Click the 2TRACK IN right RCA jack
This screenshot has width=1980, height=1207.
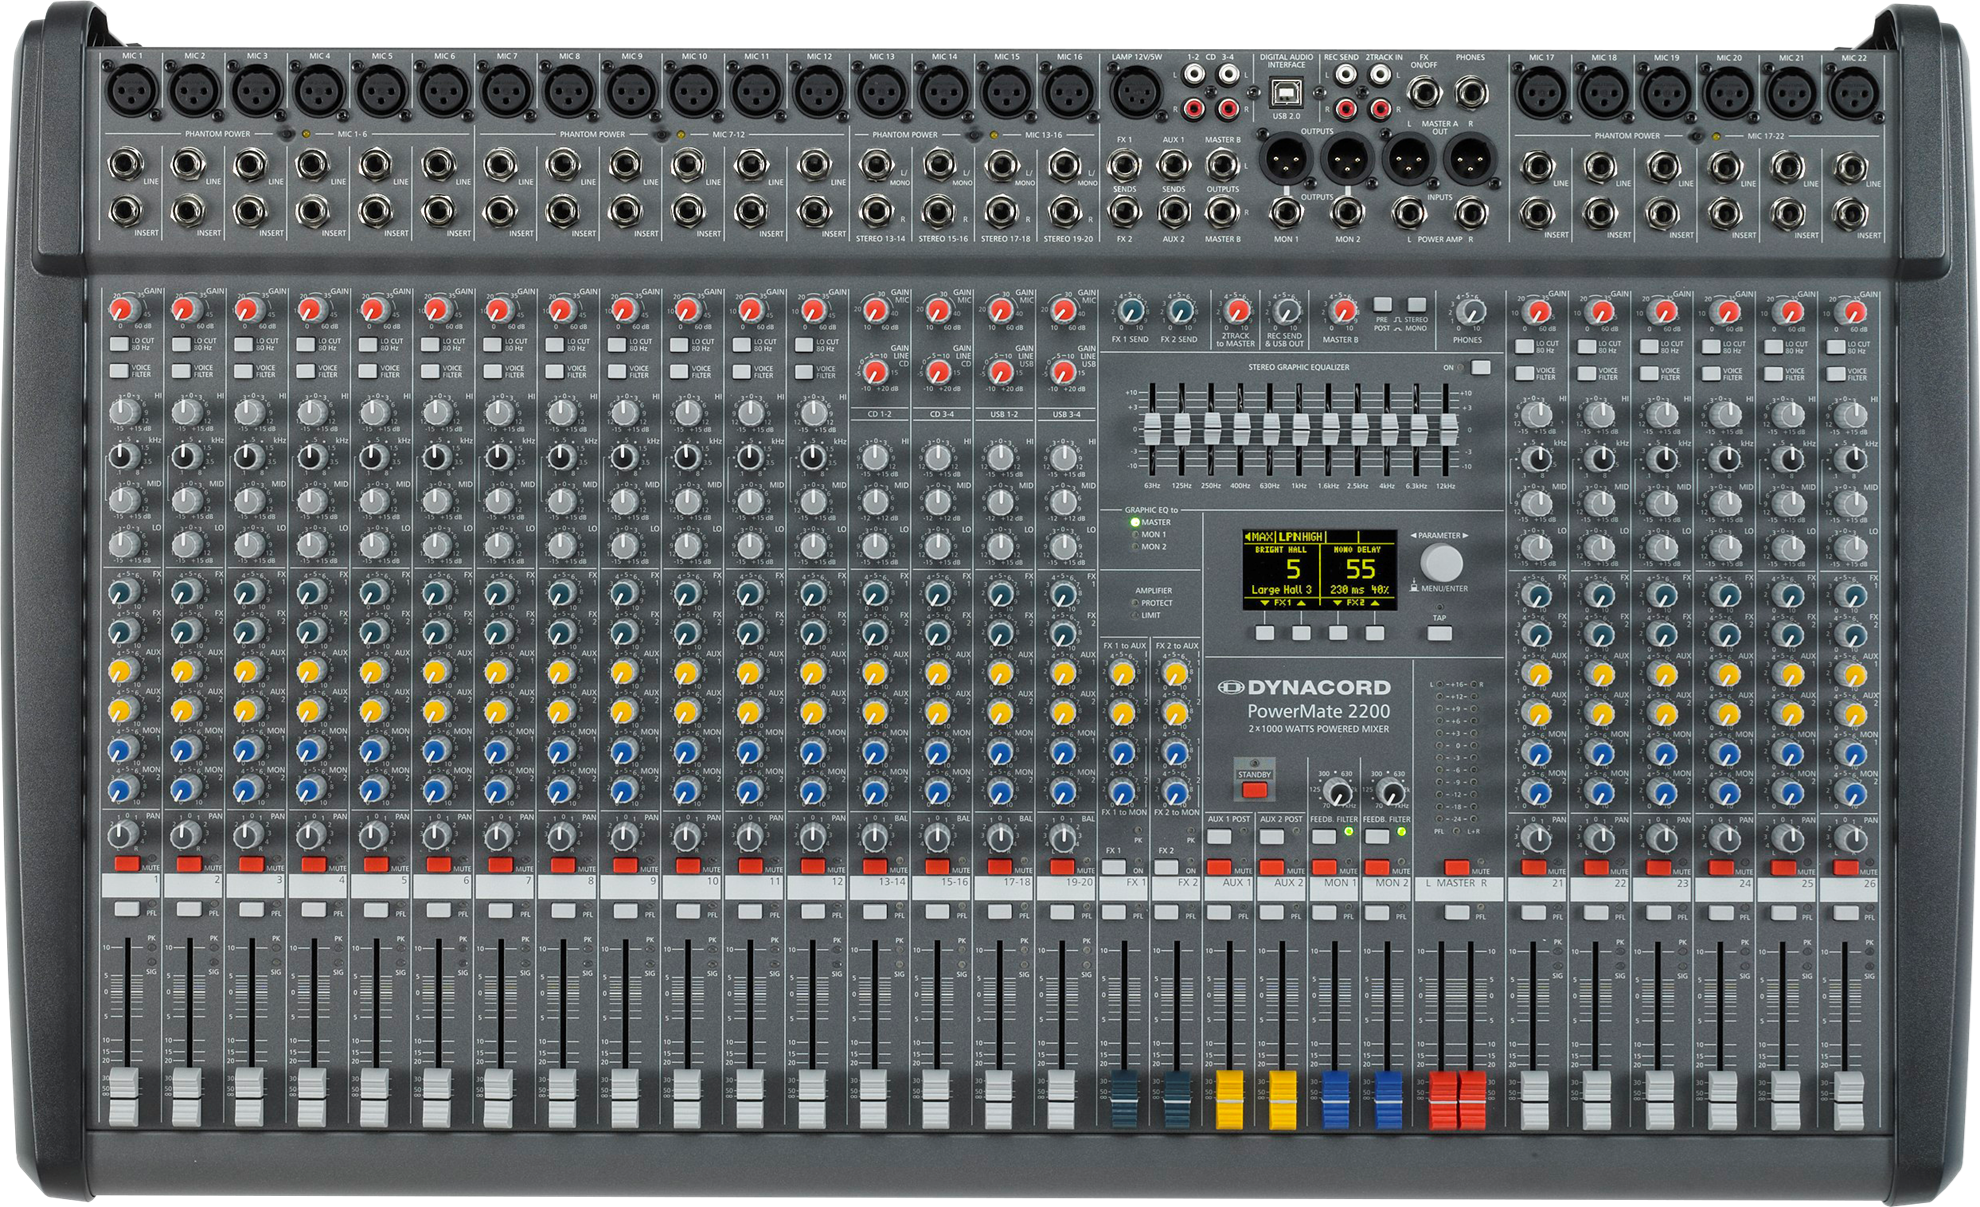pos(1381,107)
